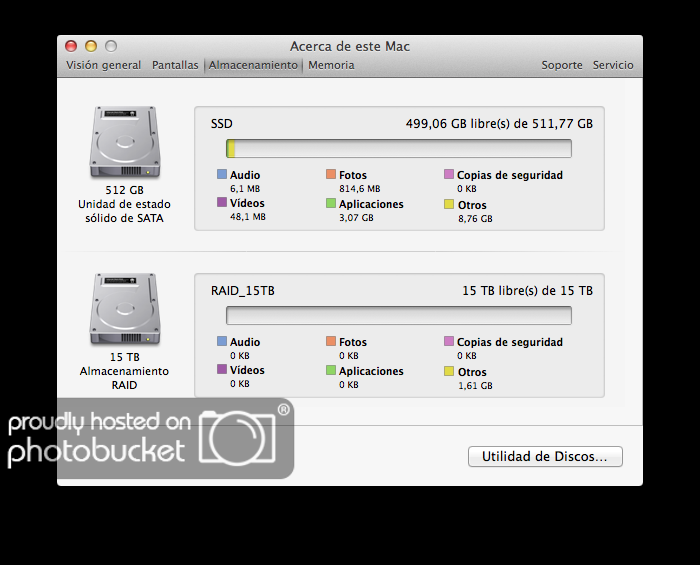The width and height of the screenshot is (700, 565).
Task: Click 'Unidad de estado sólido de SATA' label
Action: tap(125, 211)
